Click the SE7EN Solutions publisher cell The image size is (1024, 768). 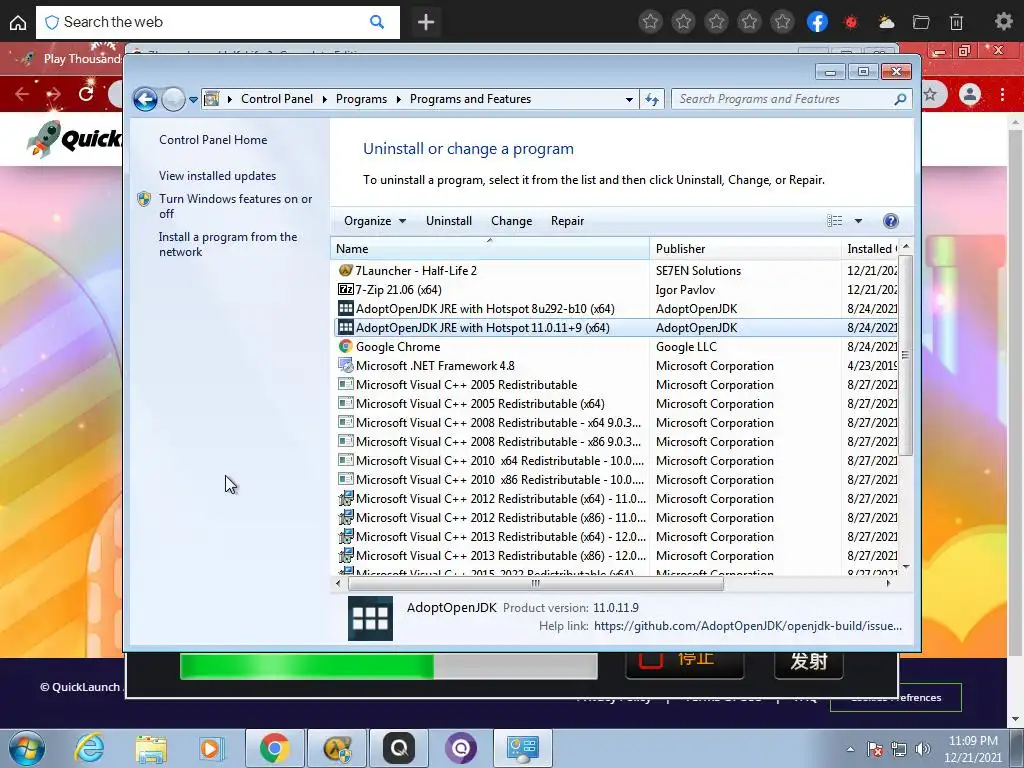(x=698, y=270)
